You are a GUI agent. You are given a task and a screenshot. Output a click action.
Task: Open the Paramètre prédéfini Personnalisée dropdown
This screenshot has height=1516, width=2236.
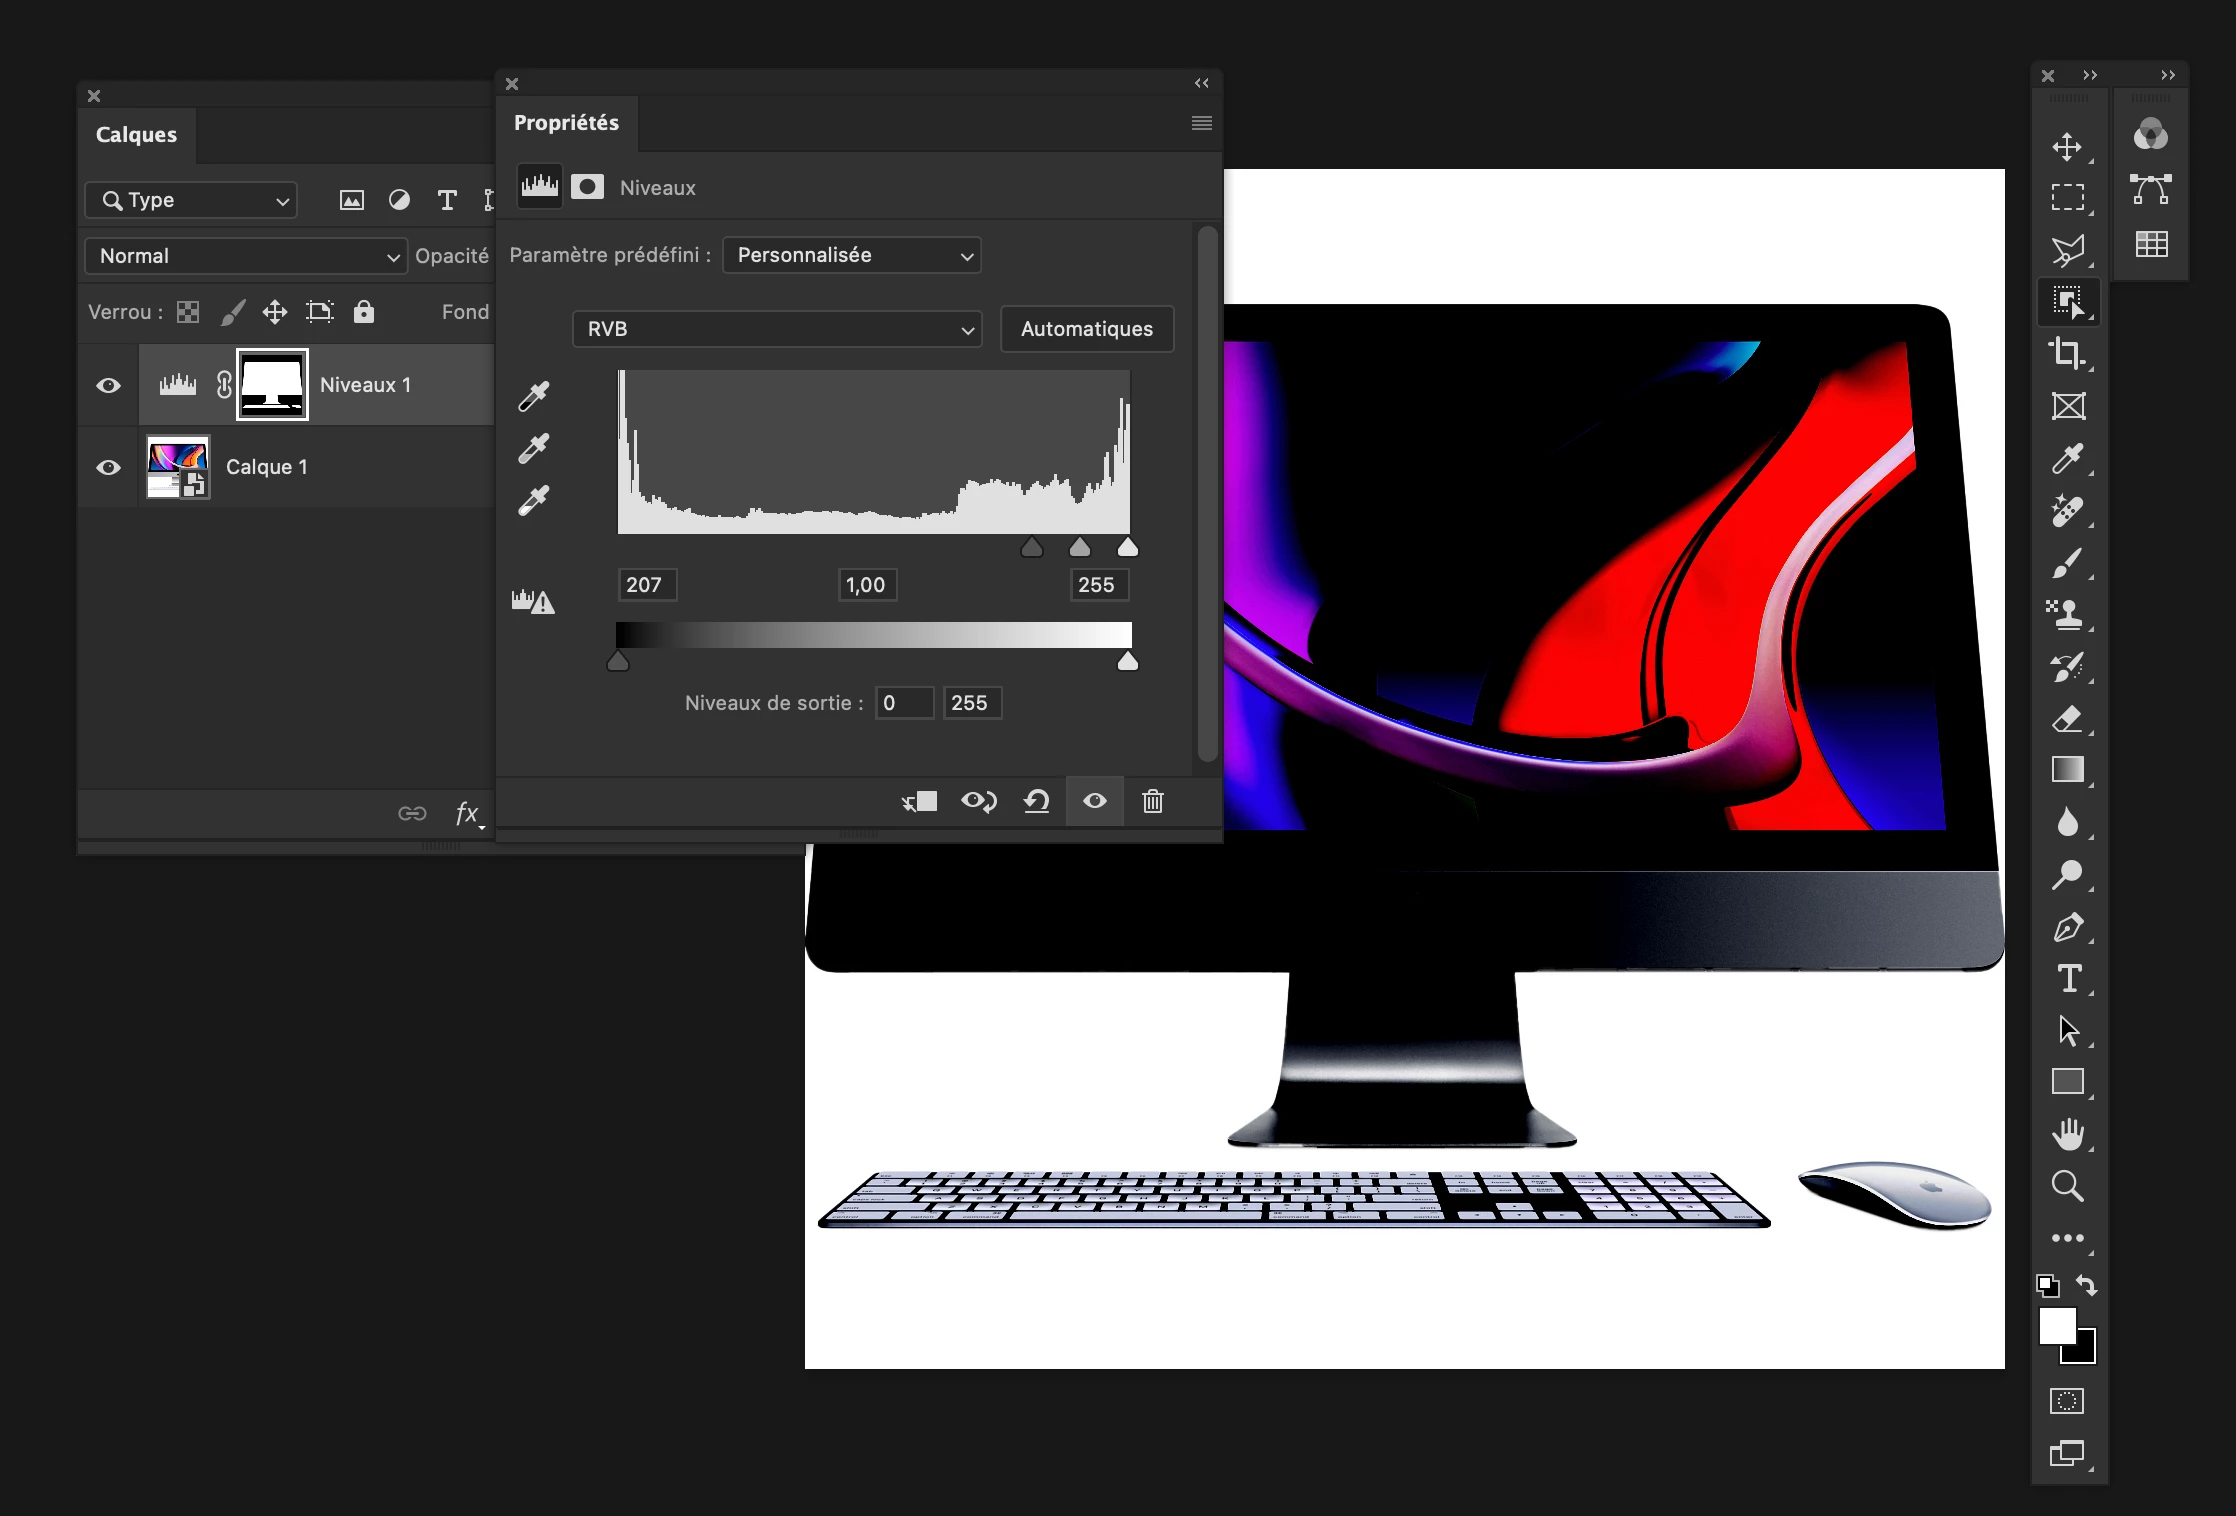(x=851, y=255)
